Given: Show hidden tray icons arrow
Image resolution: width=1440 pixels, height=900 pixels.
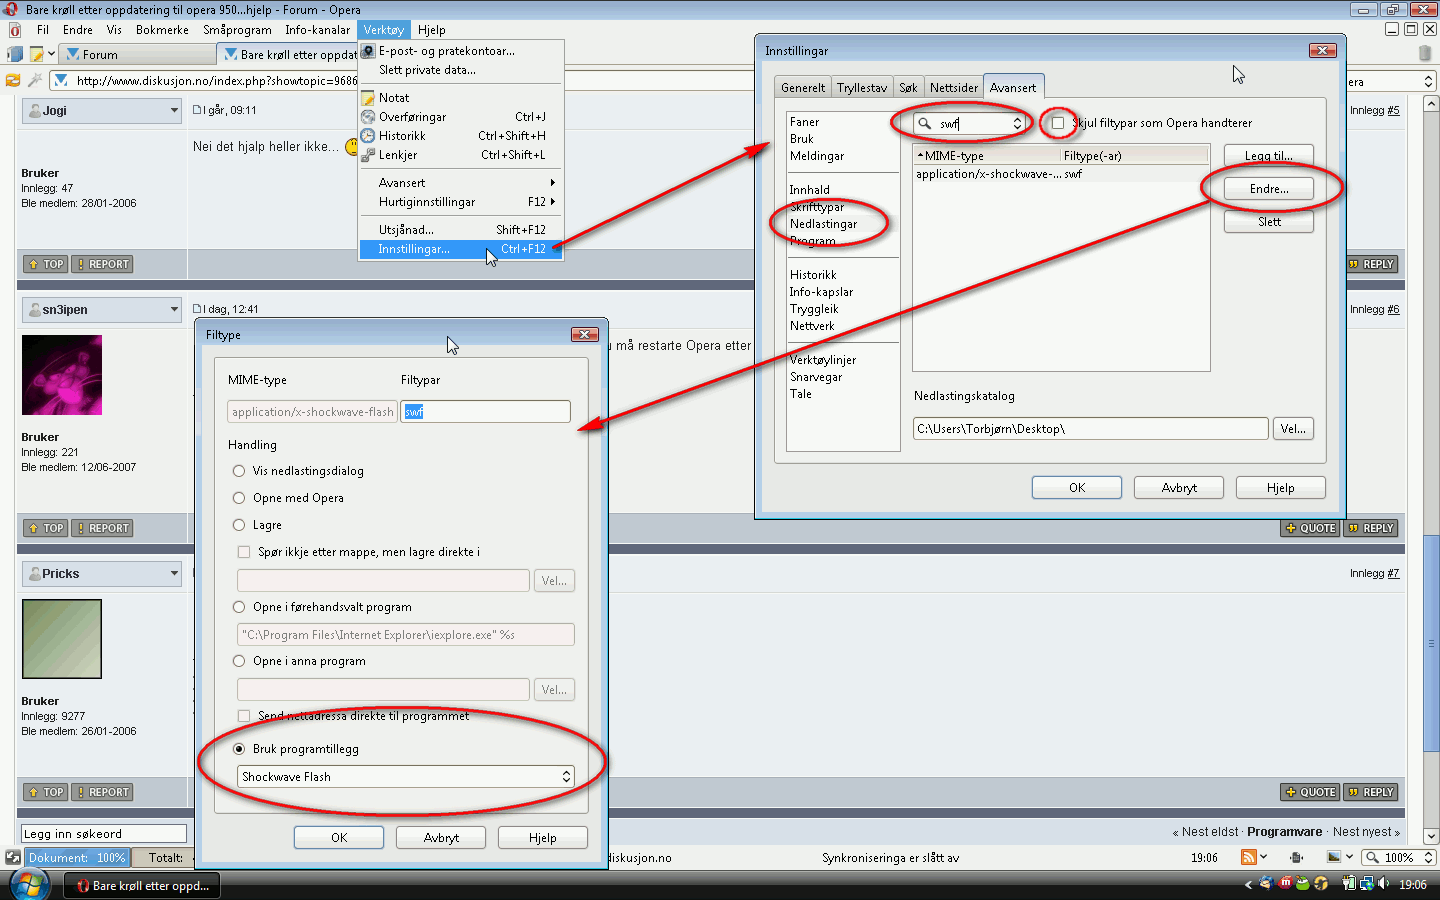Looking at the screenshot, I should [x=1248, y=885].
